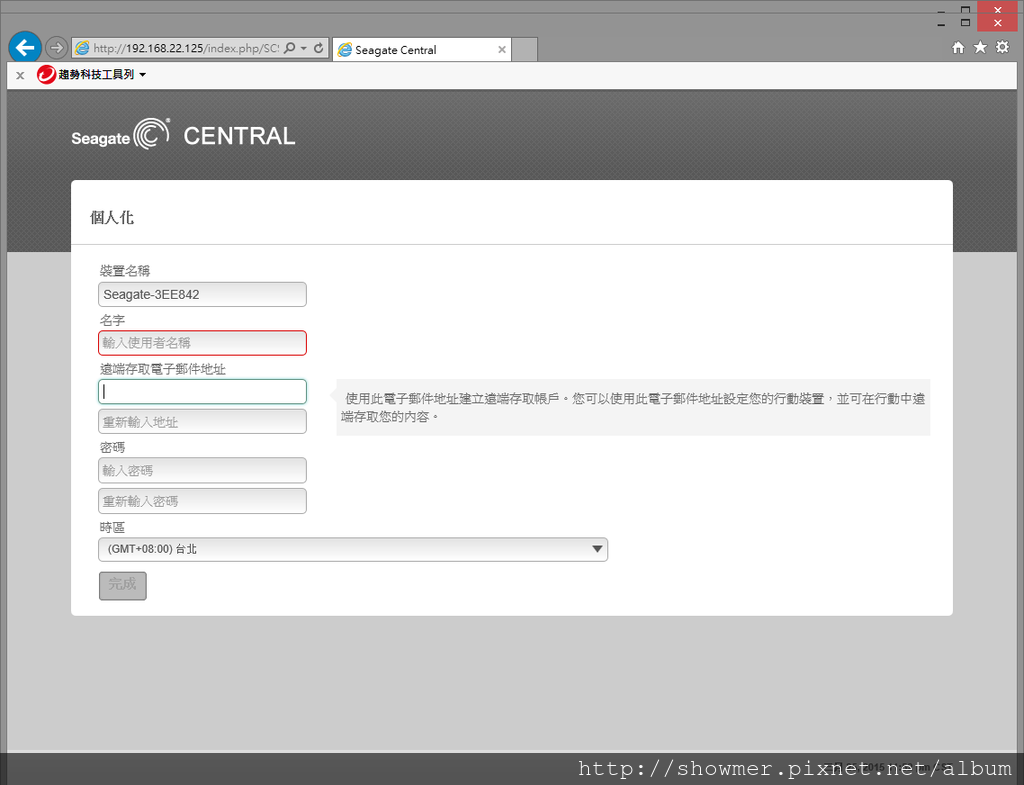1024x785 pixels.
Task: Open a new blank tab
Action: point(524,50)
